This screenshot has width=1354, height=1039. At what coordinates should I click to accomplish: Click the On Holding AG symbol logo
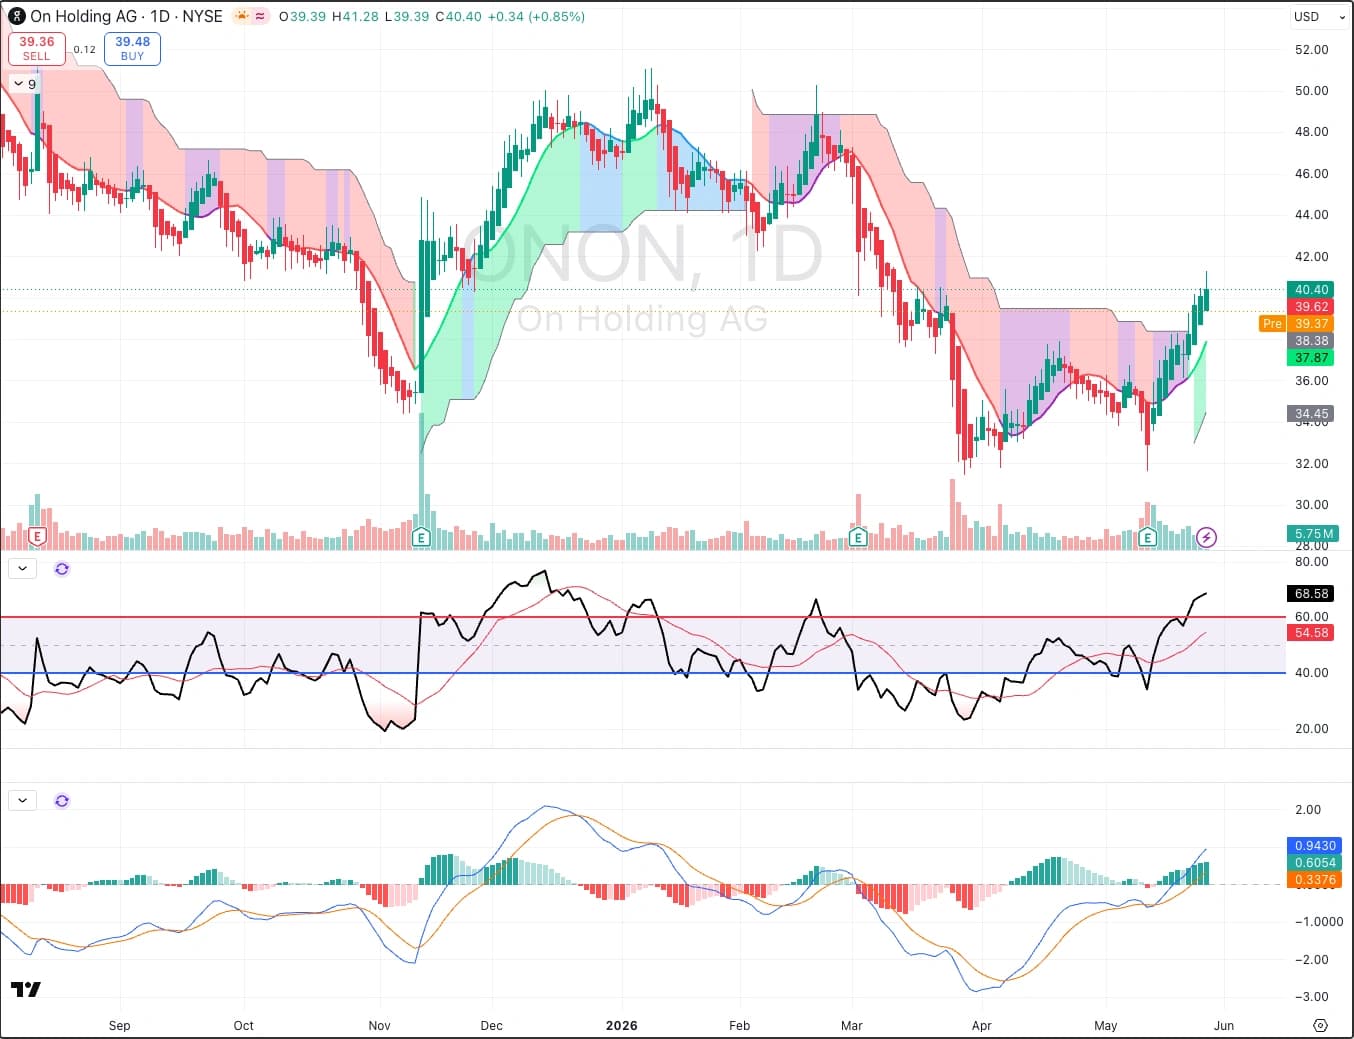(x=17, y=16)
